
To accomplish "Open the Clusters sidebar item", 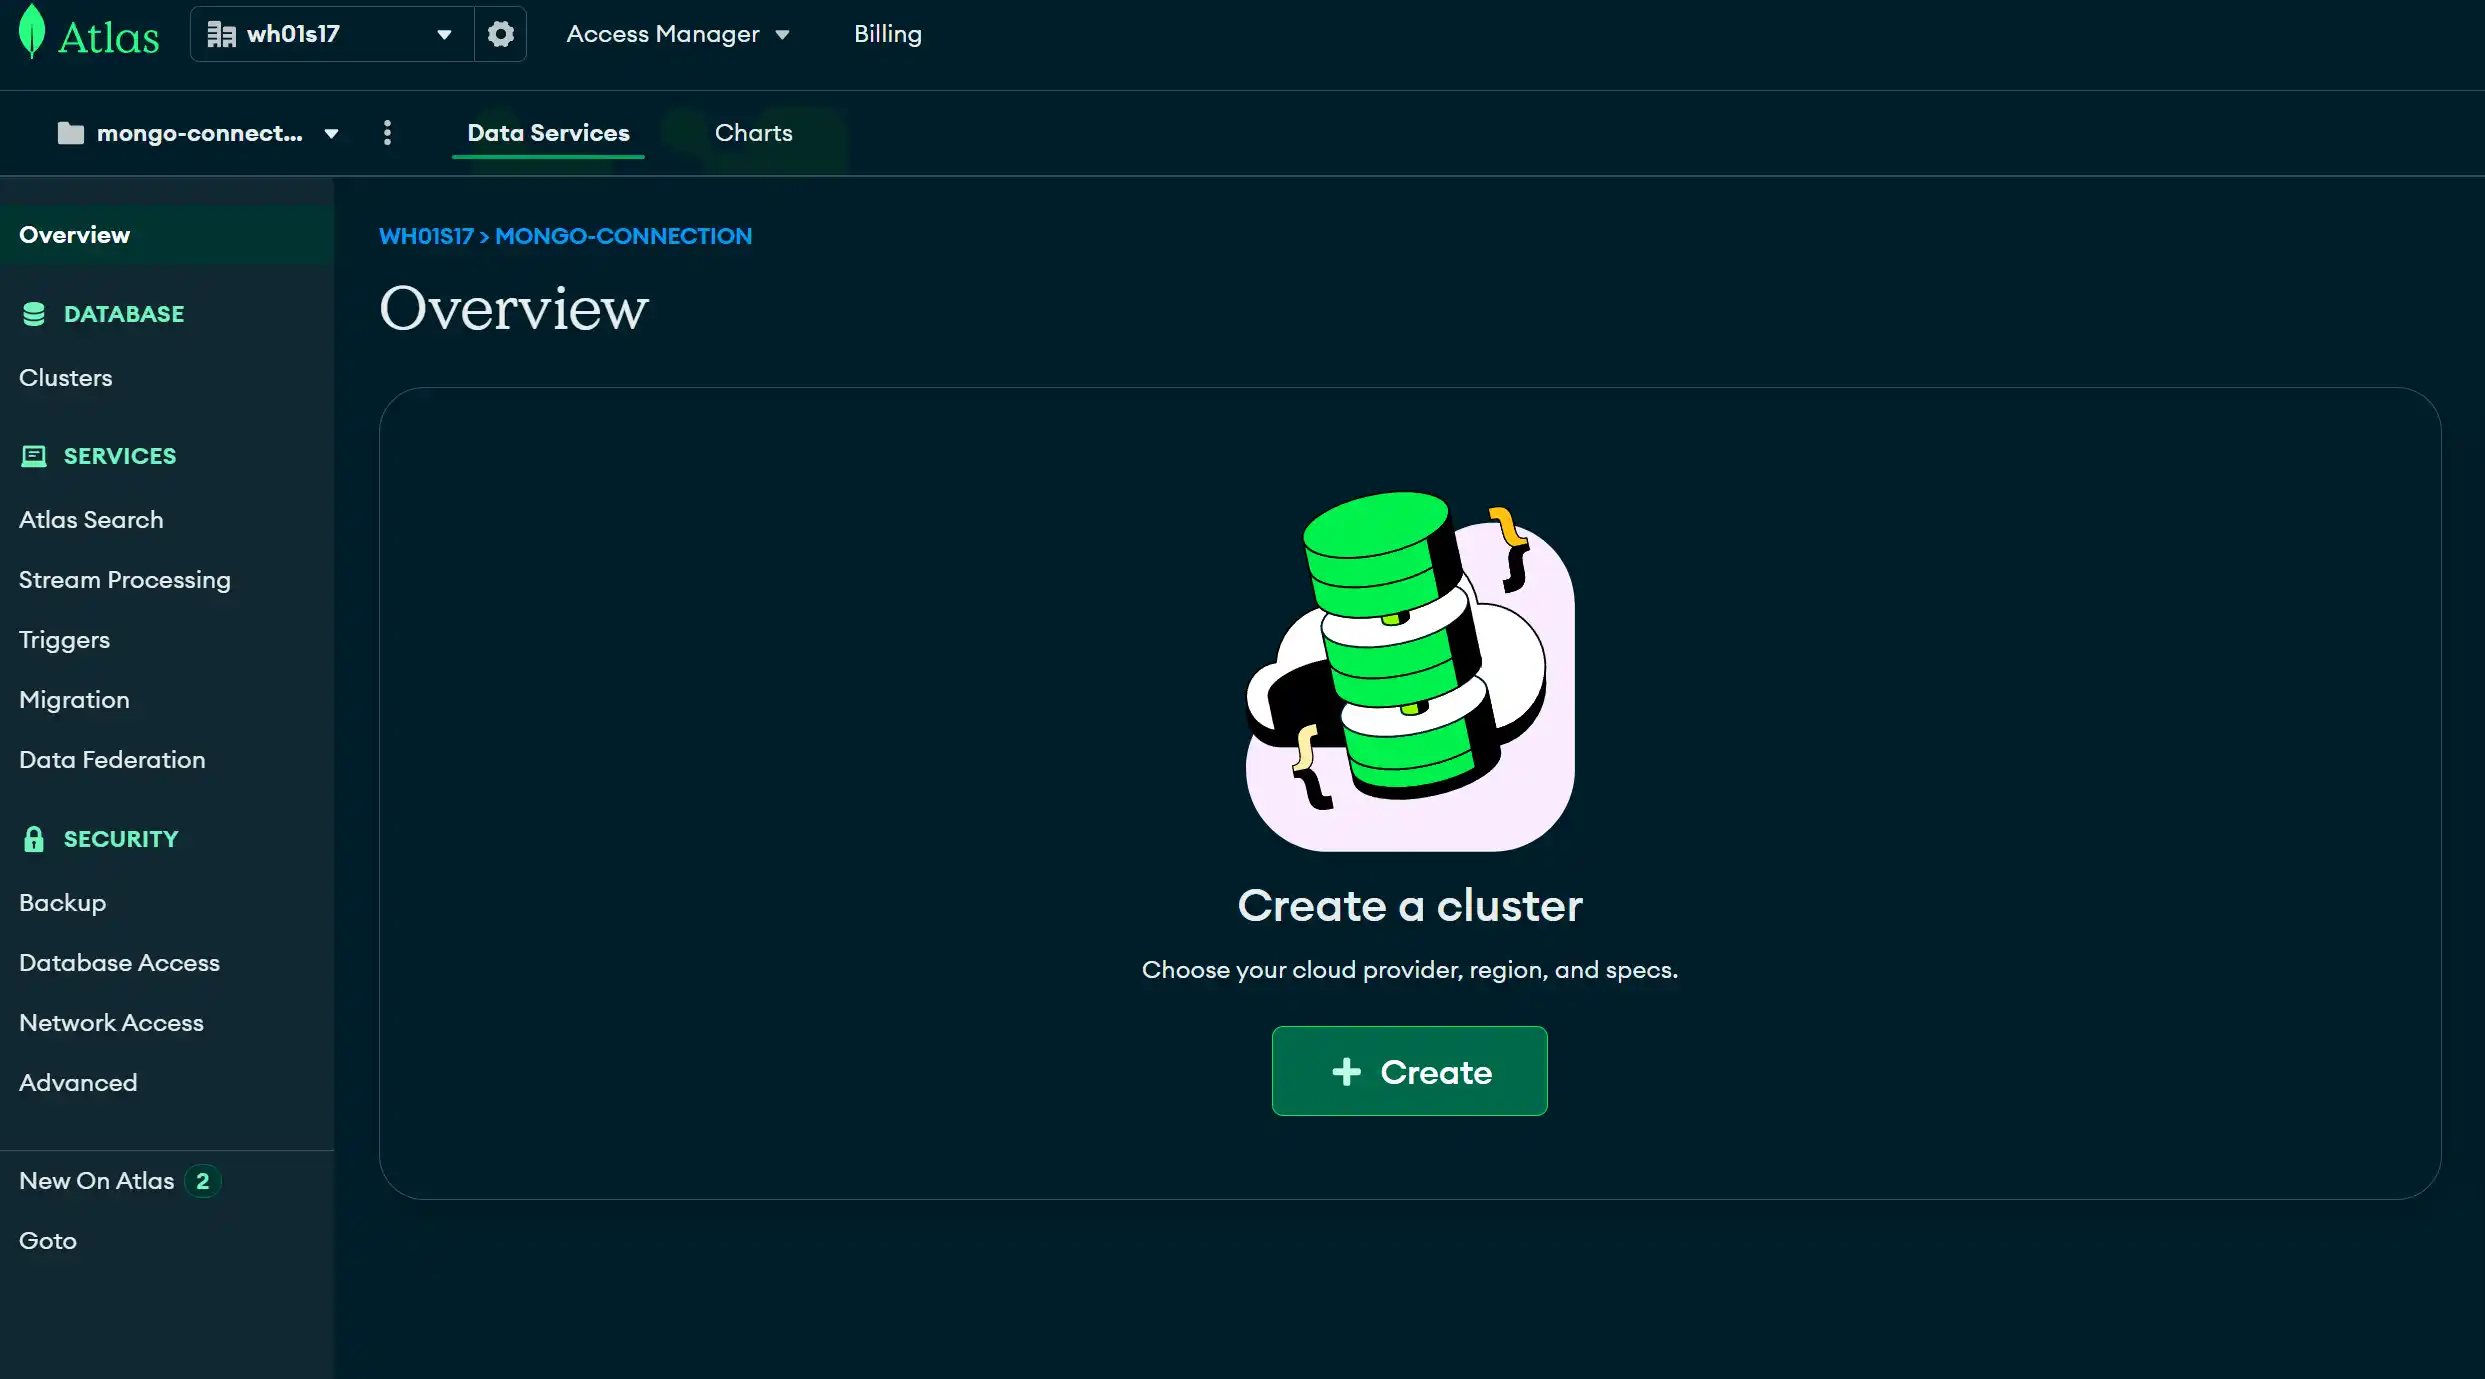I will coord(65,378).
